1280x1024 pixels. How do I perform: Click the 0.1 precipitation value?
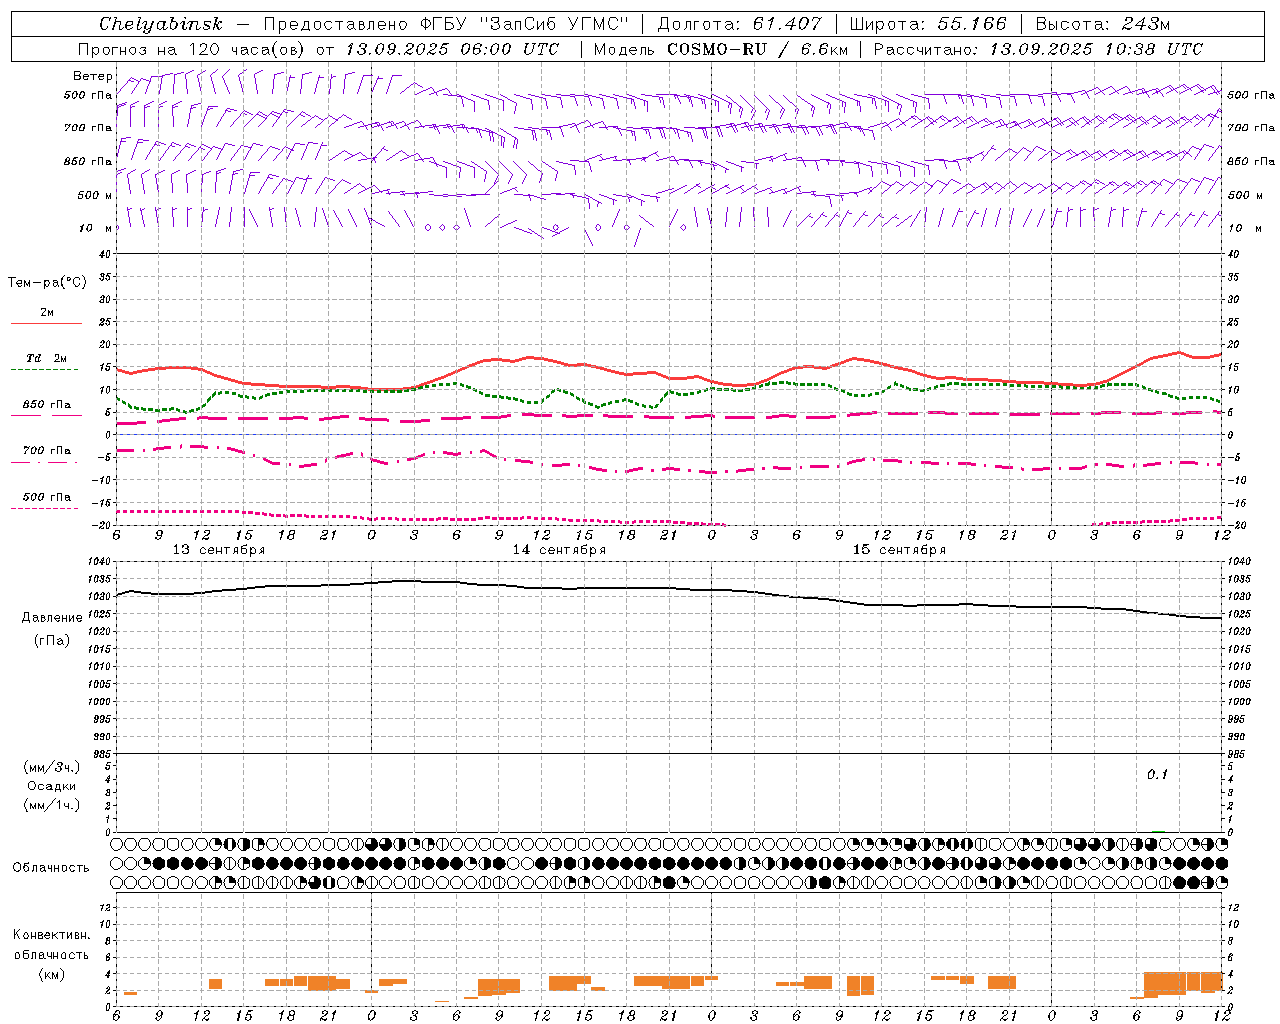tap(1157, 774)
